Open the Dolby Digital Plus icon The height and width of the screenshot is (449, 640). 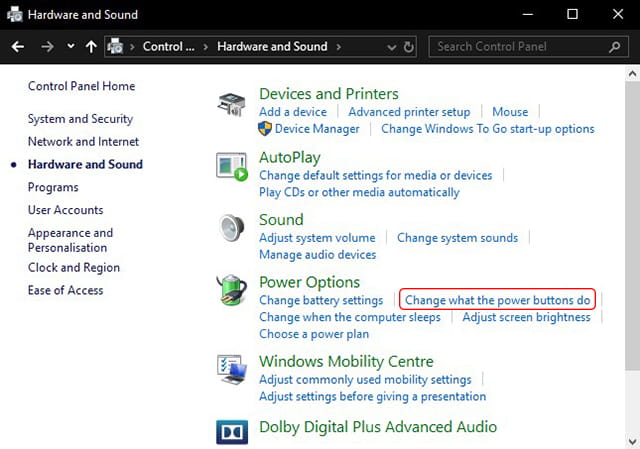click(x=232, y=432)
